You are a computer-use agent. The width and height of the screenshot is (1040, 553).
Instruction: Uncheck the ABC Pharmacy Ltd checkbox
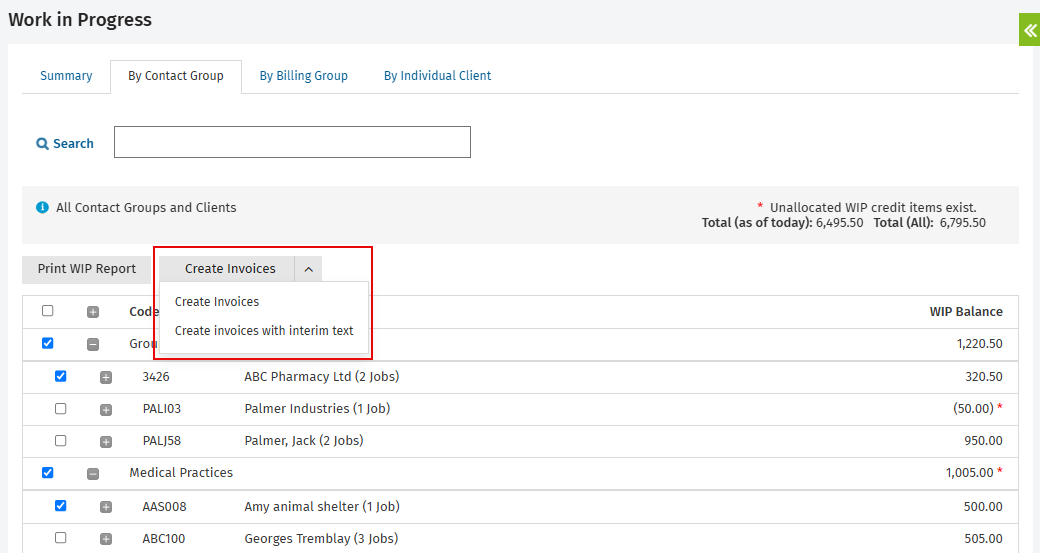60,376
